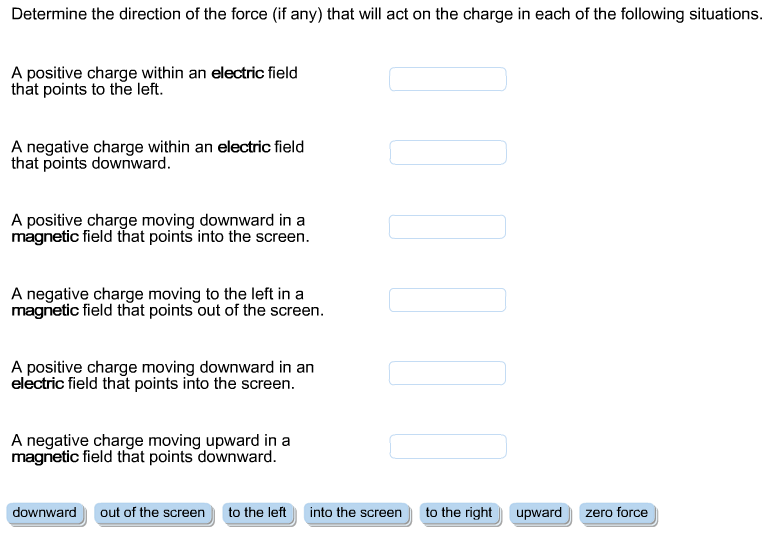Select answer box for magnetic field out of screen

coord(447,300)
